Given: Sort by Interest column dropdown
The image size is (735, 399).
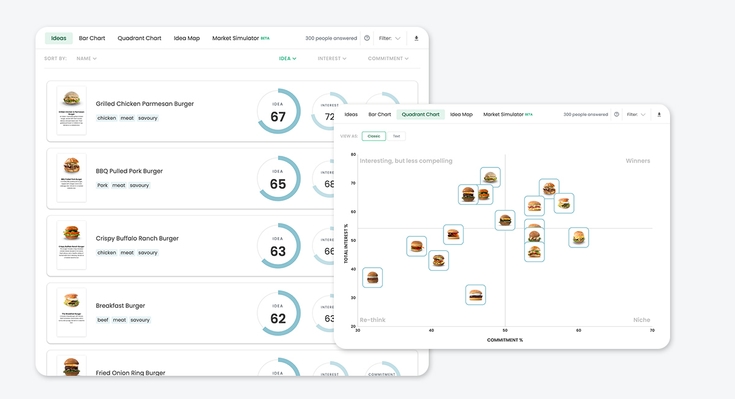Looking at the screenshot, I should [x=332, y=59].
